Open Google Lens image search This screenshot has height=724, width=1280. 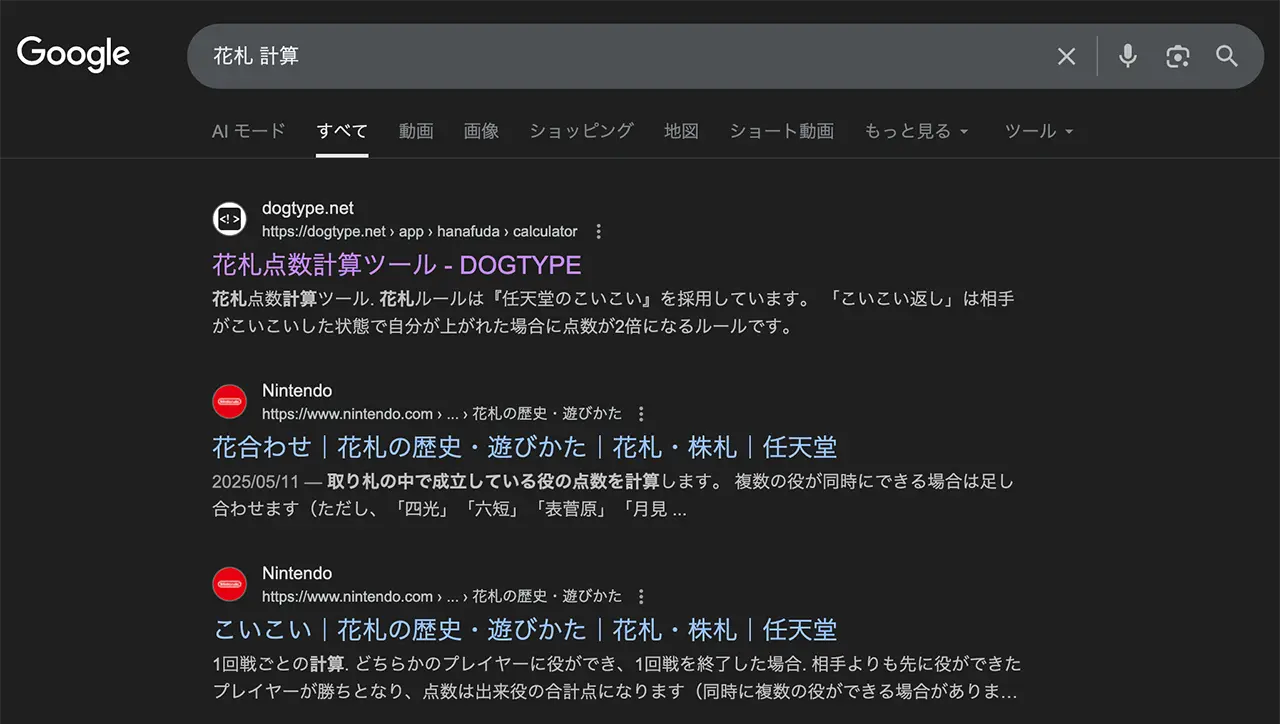click(x=1178, y=57)
